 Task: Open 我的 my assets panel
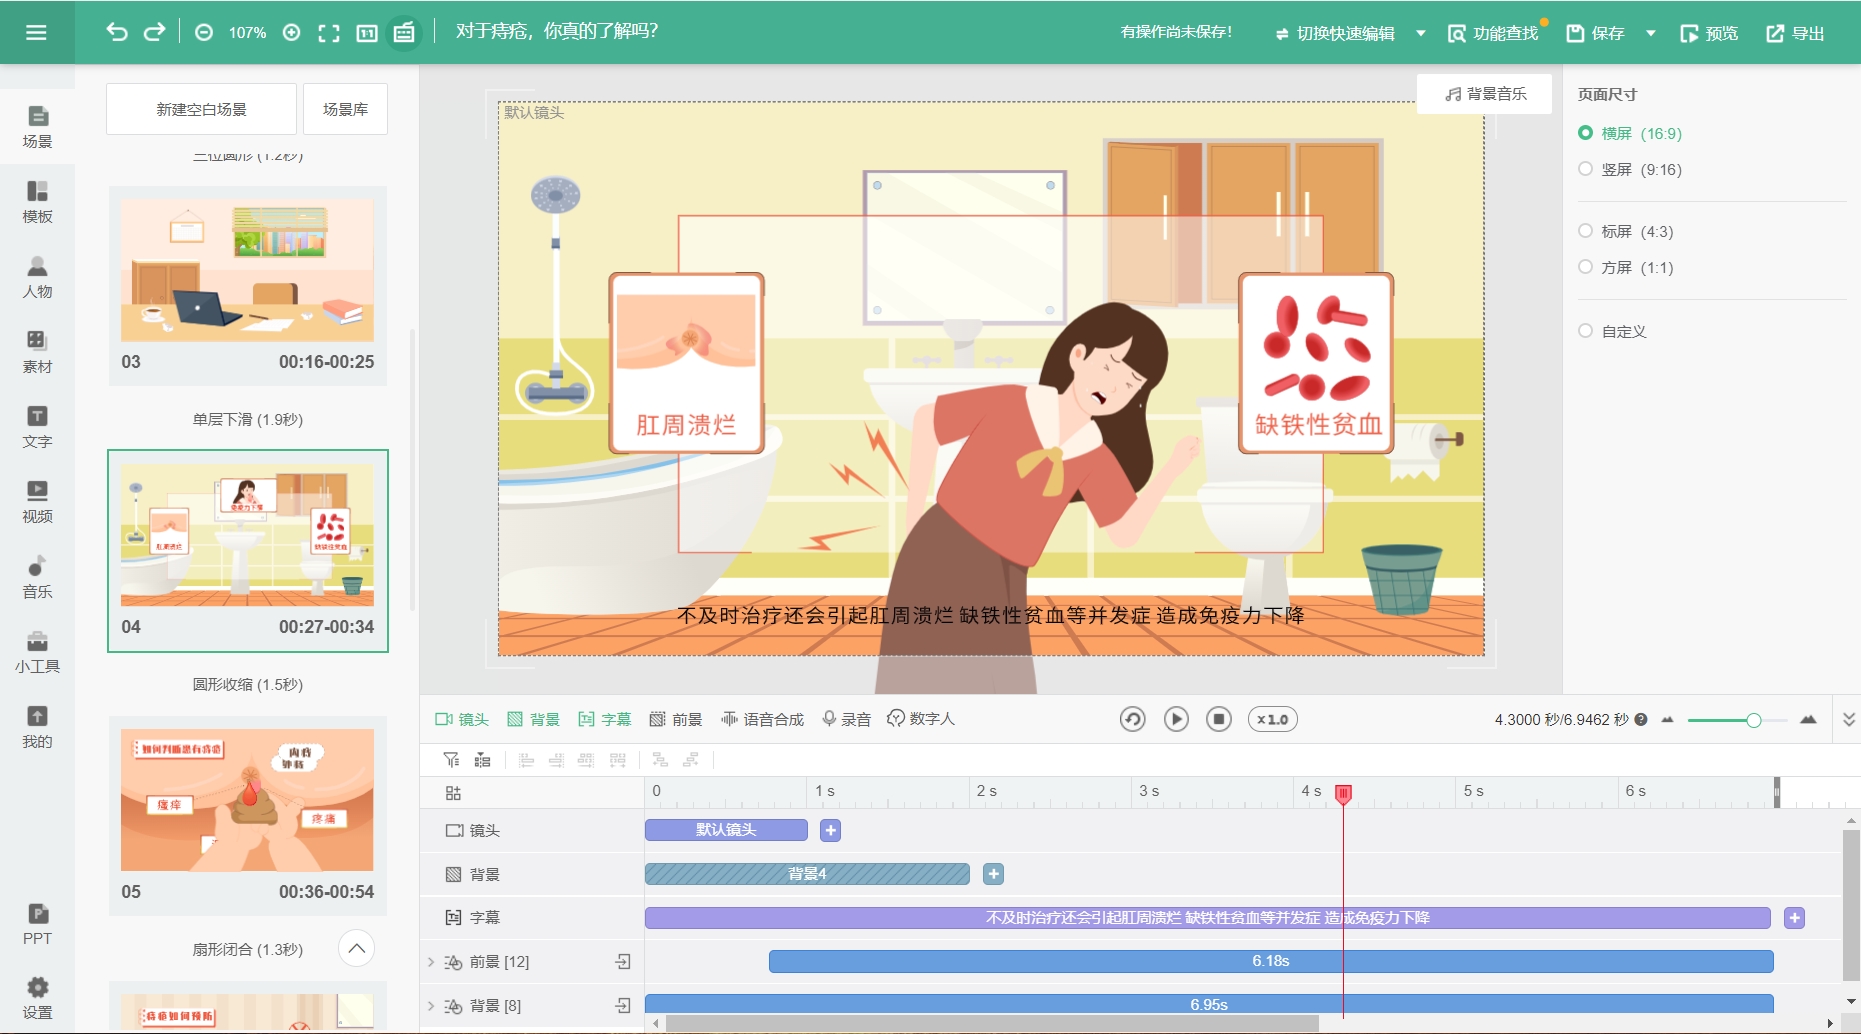(37, 727)
